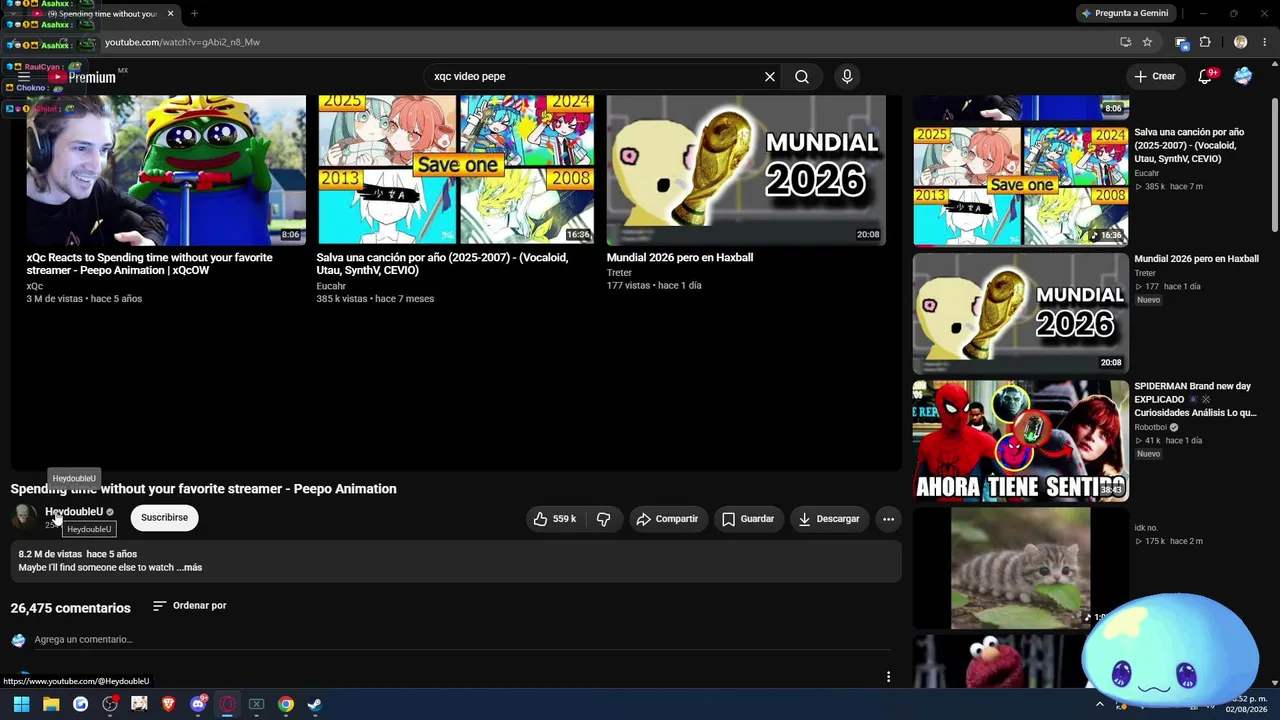
Task: Open the Ordenar por sort dropdown
Action: 190,606
